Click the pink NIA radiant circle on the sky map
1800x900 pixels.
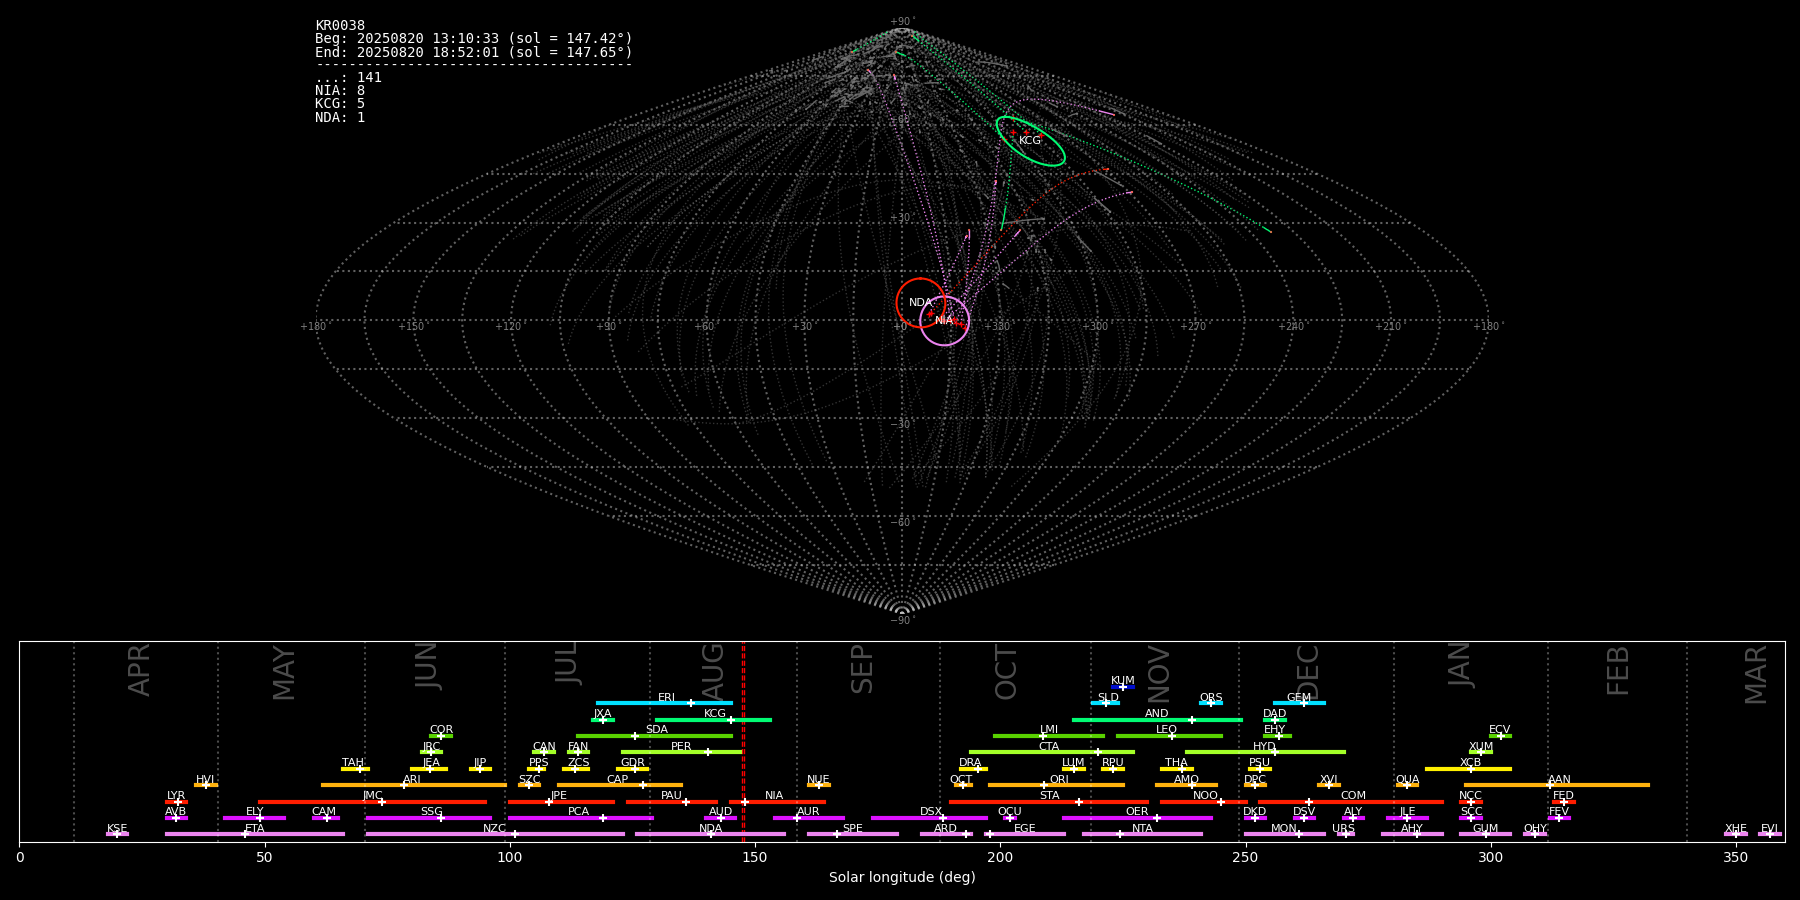(945, 321)
